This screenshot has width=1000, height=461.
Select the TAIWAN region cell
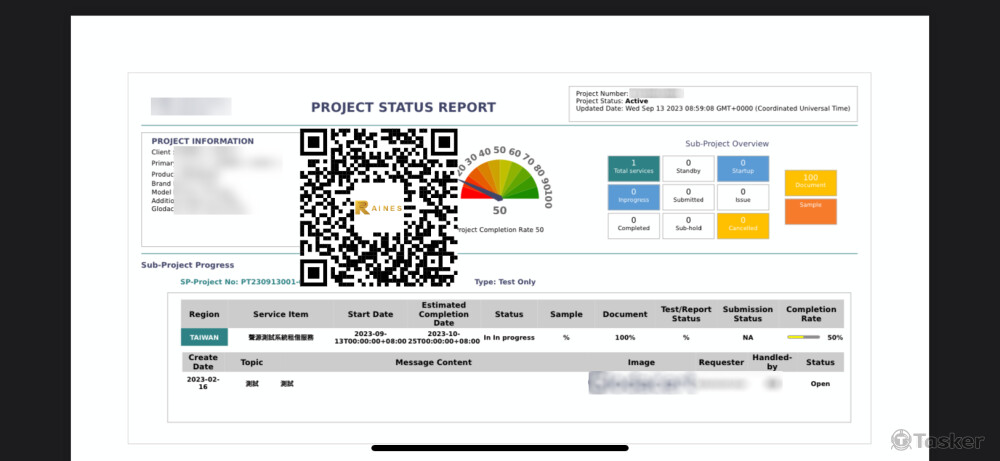pyautogui.click(x=204, y=338)
